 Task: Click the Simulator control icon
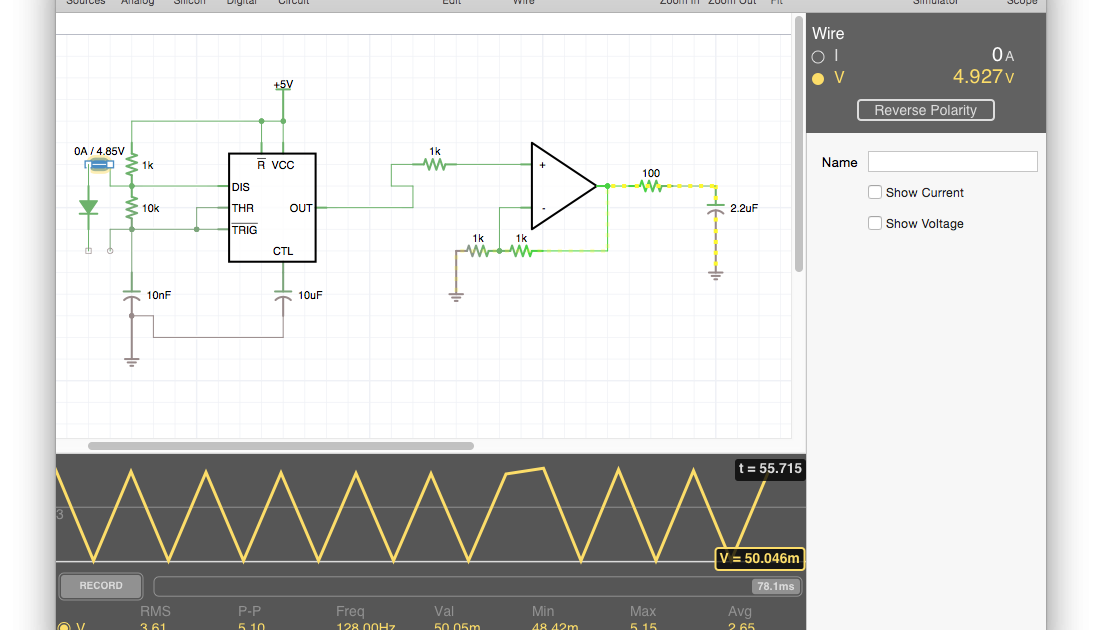(934, 3)
